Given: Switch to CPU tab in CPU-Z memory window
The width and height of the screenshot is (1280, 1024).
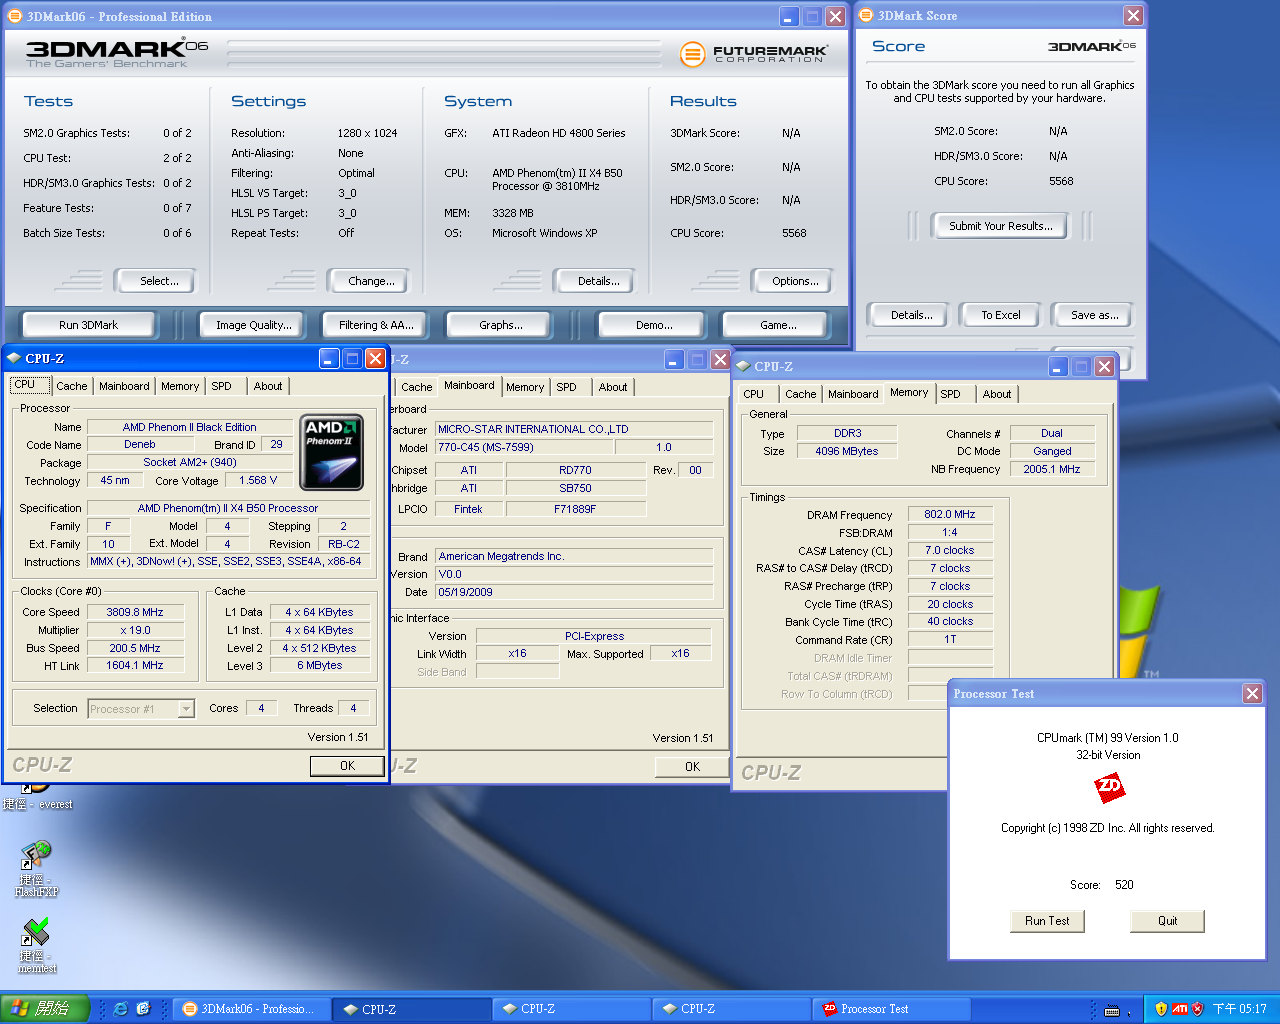Looking at the screenshot, I should pos(754,394).
